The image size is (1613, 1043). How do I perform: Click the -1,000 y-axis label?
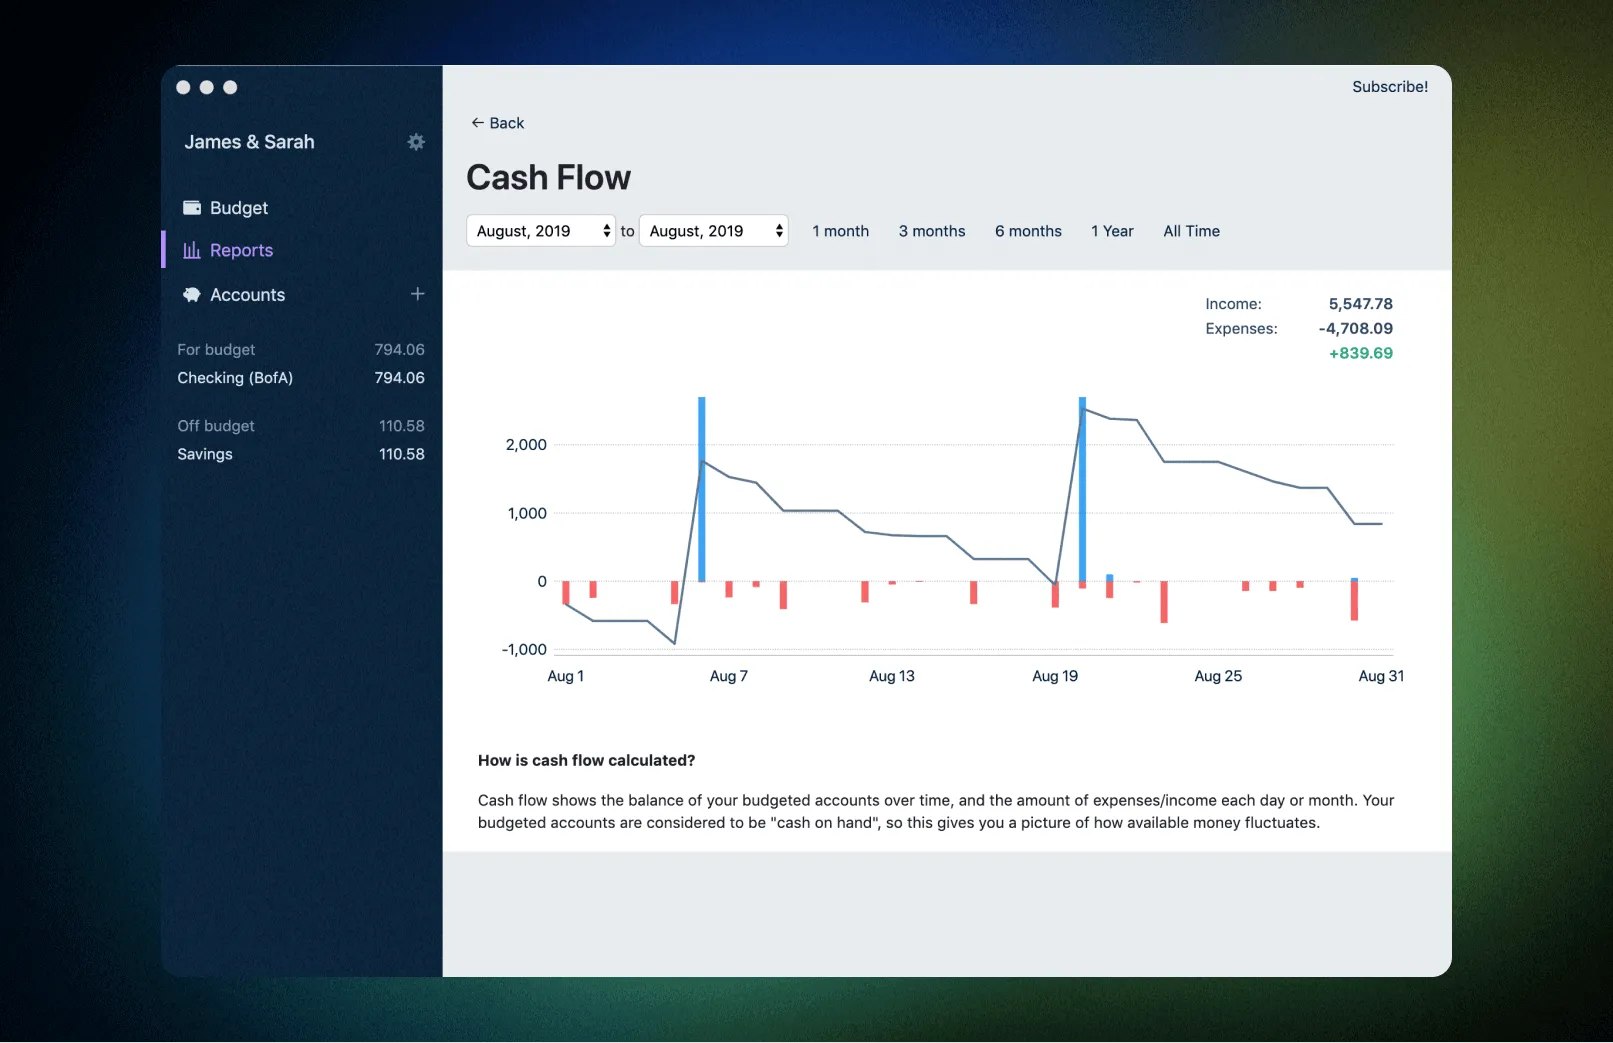pos(524,650)
